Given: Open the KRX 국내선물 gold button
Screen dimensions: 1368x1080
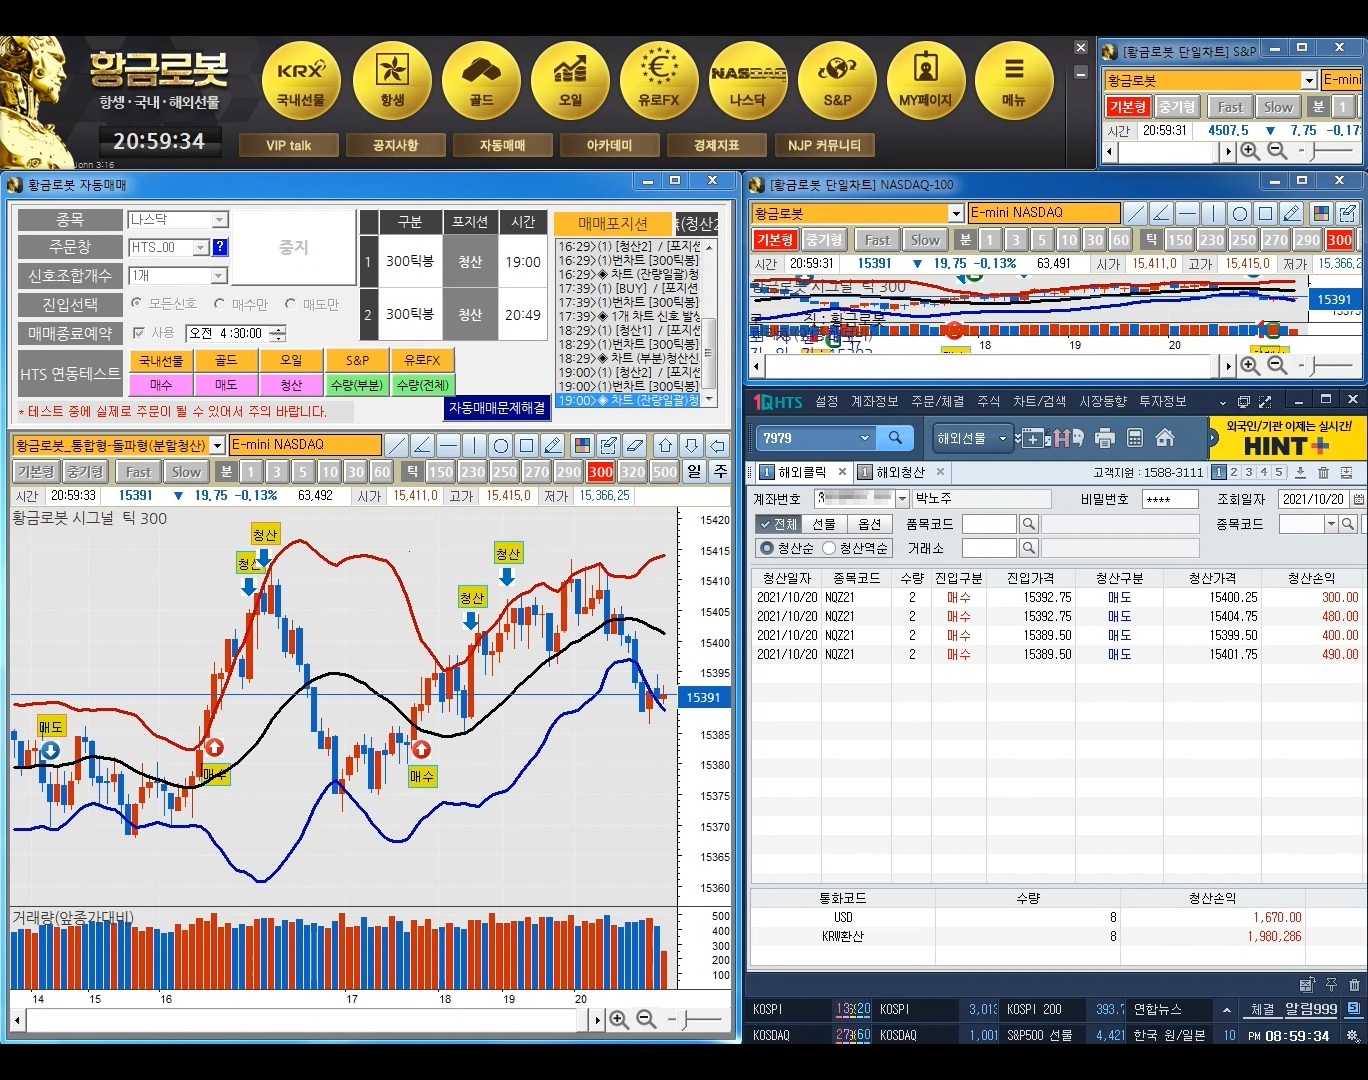Looking at the screenshot, I should [301, 82].
